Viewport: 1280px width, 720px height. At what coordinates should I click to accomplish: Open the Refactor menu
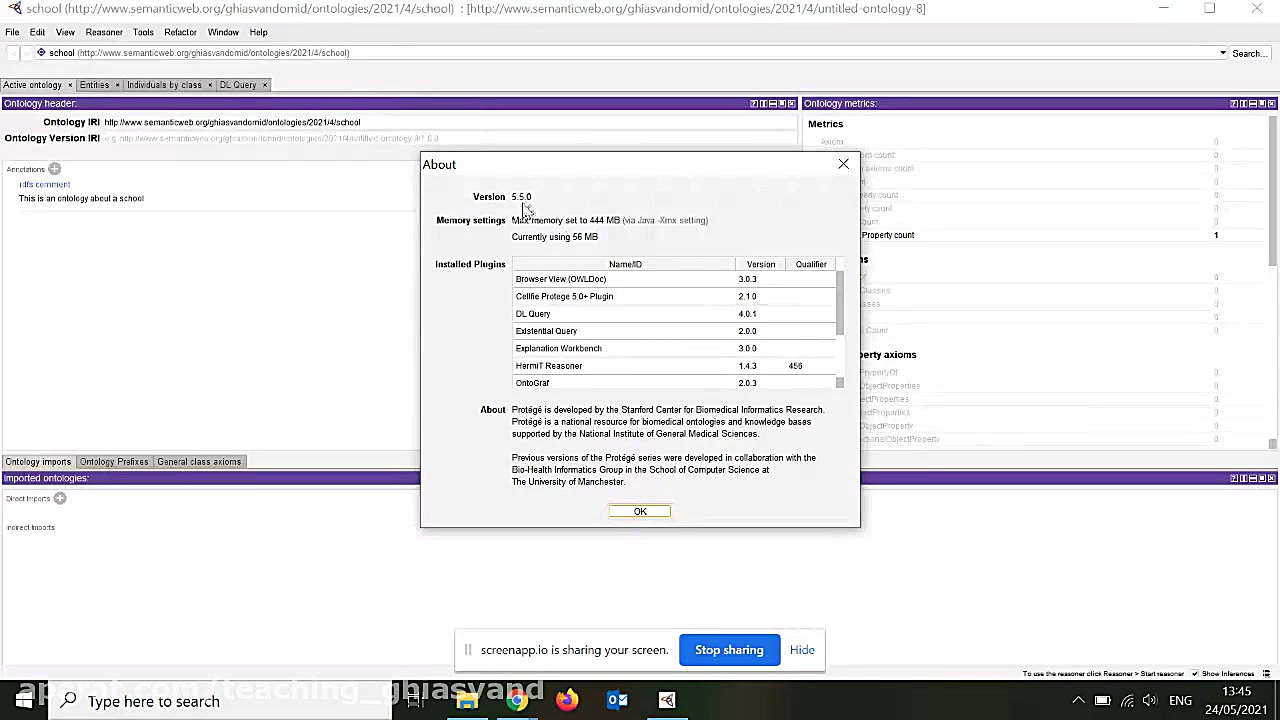(180, 32)
